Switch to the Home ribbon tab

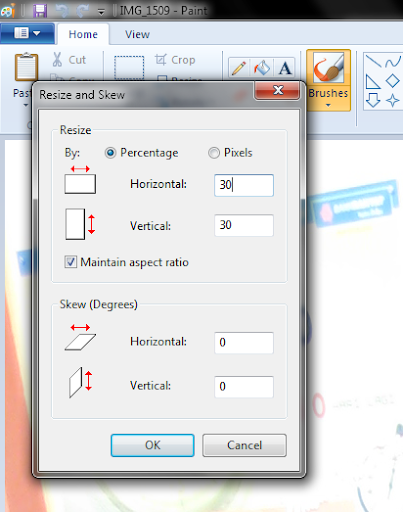pos(83,34)
